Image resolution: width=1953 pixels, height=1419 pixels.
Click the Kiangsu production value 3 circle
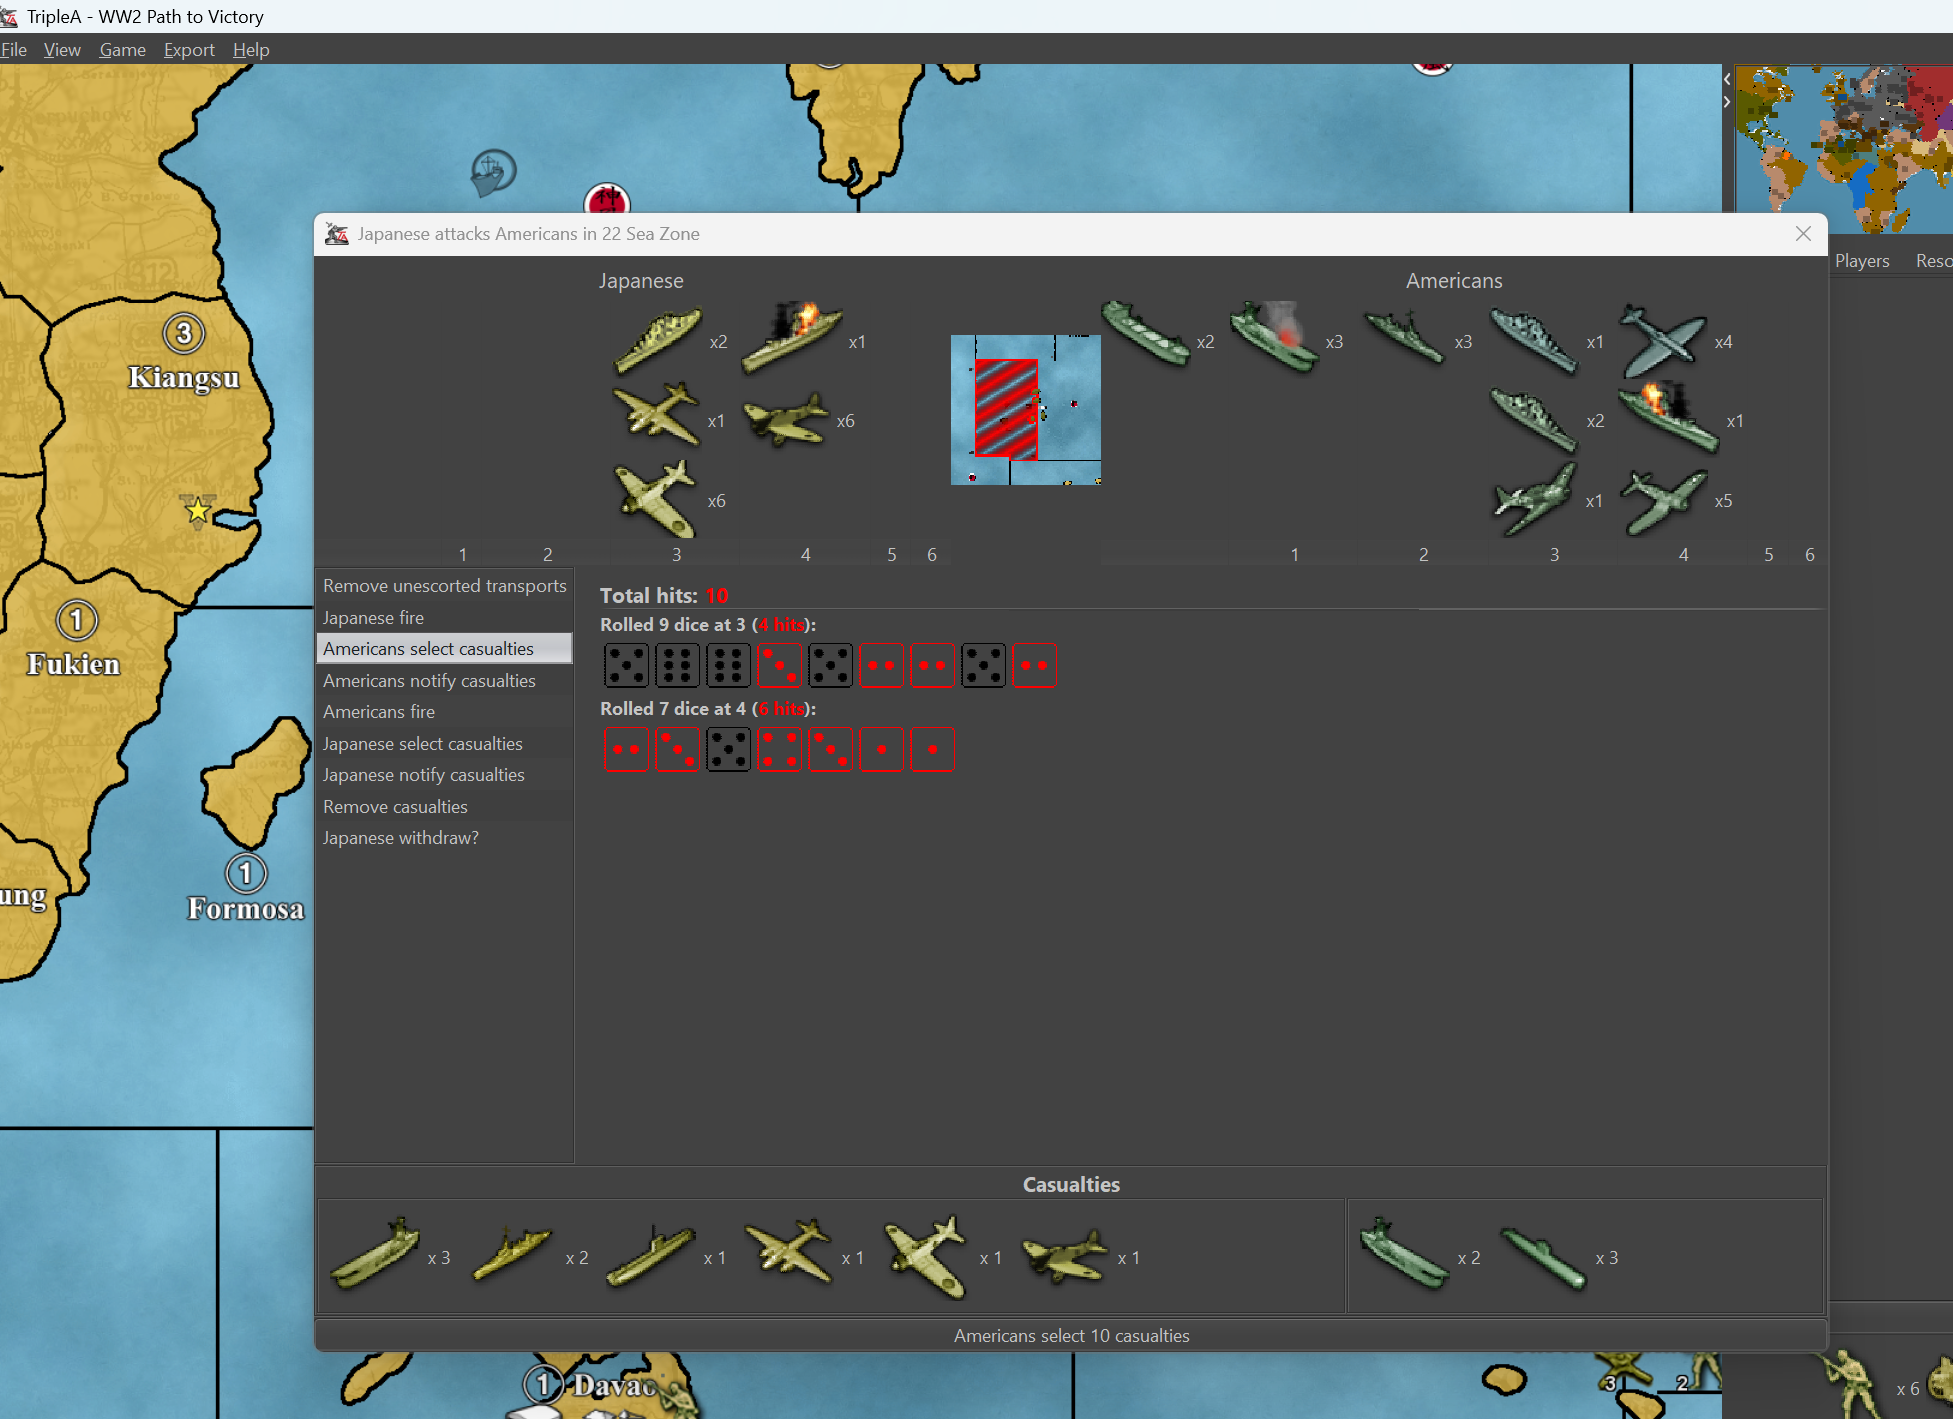pos(184,333)
